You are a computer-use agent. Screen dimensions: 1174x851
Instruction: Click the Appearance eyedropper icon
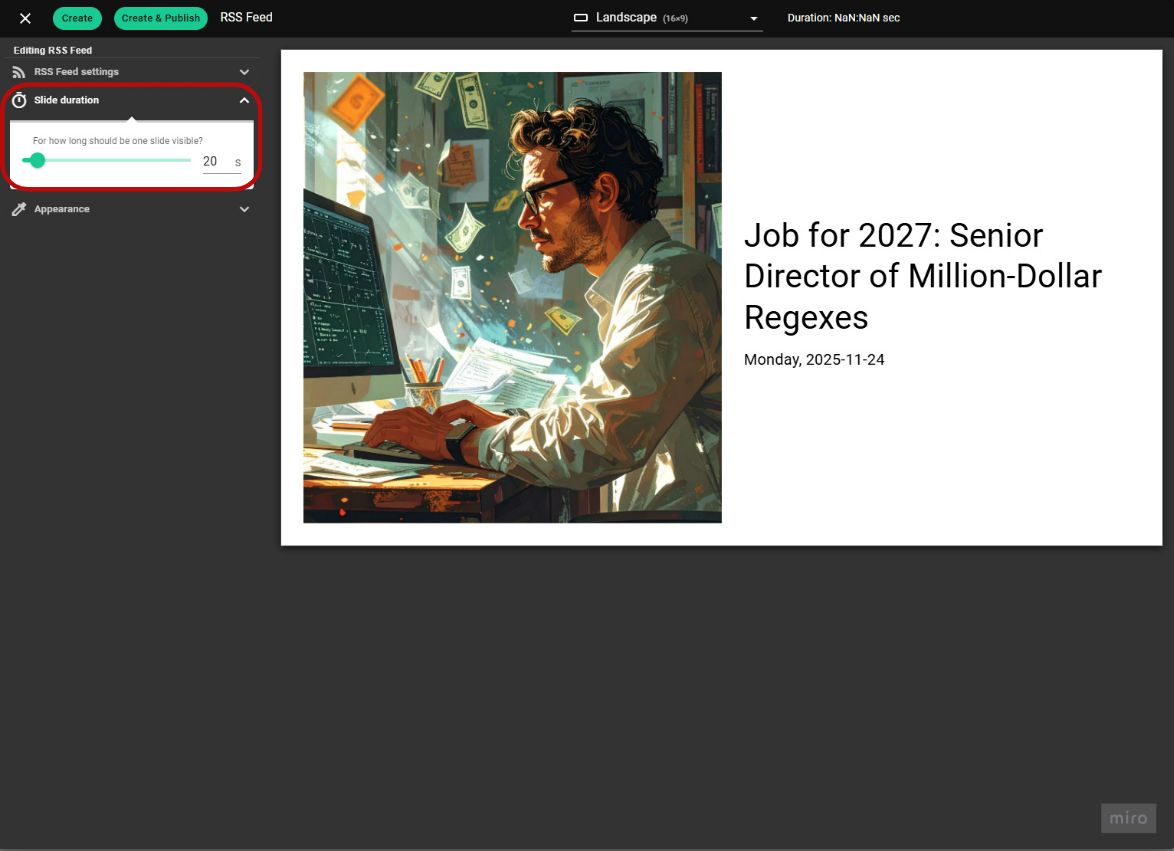click(x=19, y=210)
